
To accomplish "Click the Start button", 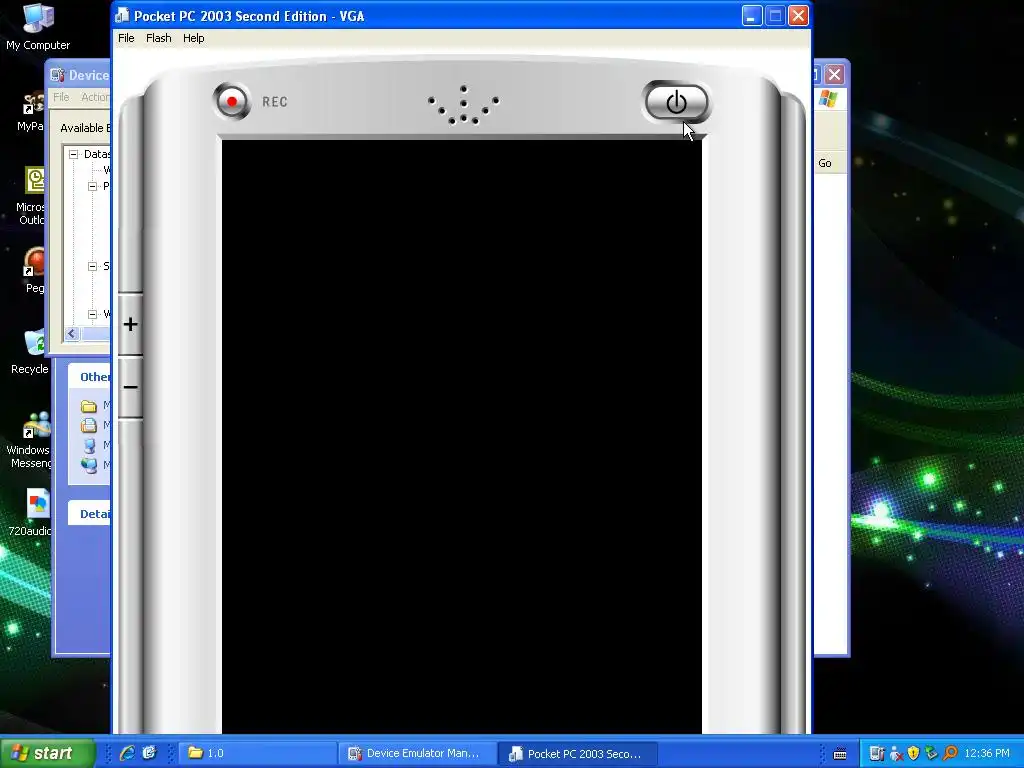I will coord(47,753).
